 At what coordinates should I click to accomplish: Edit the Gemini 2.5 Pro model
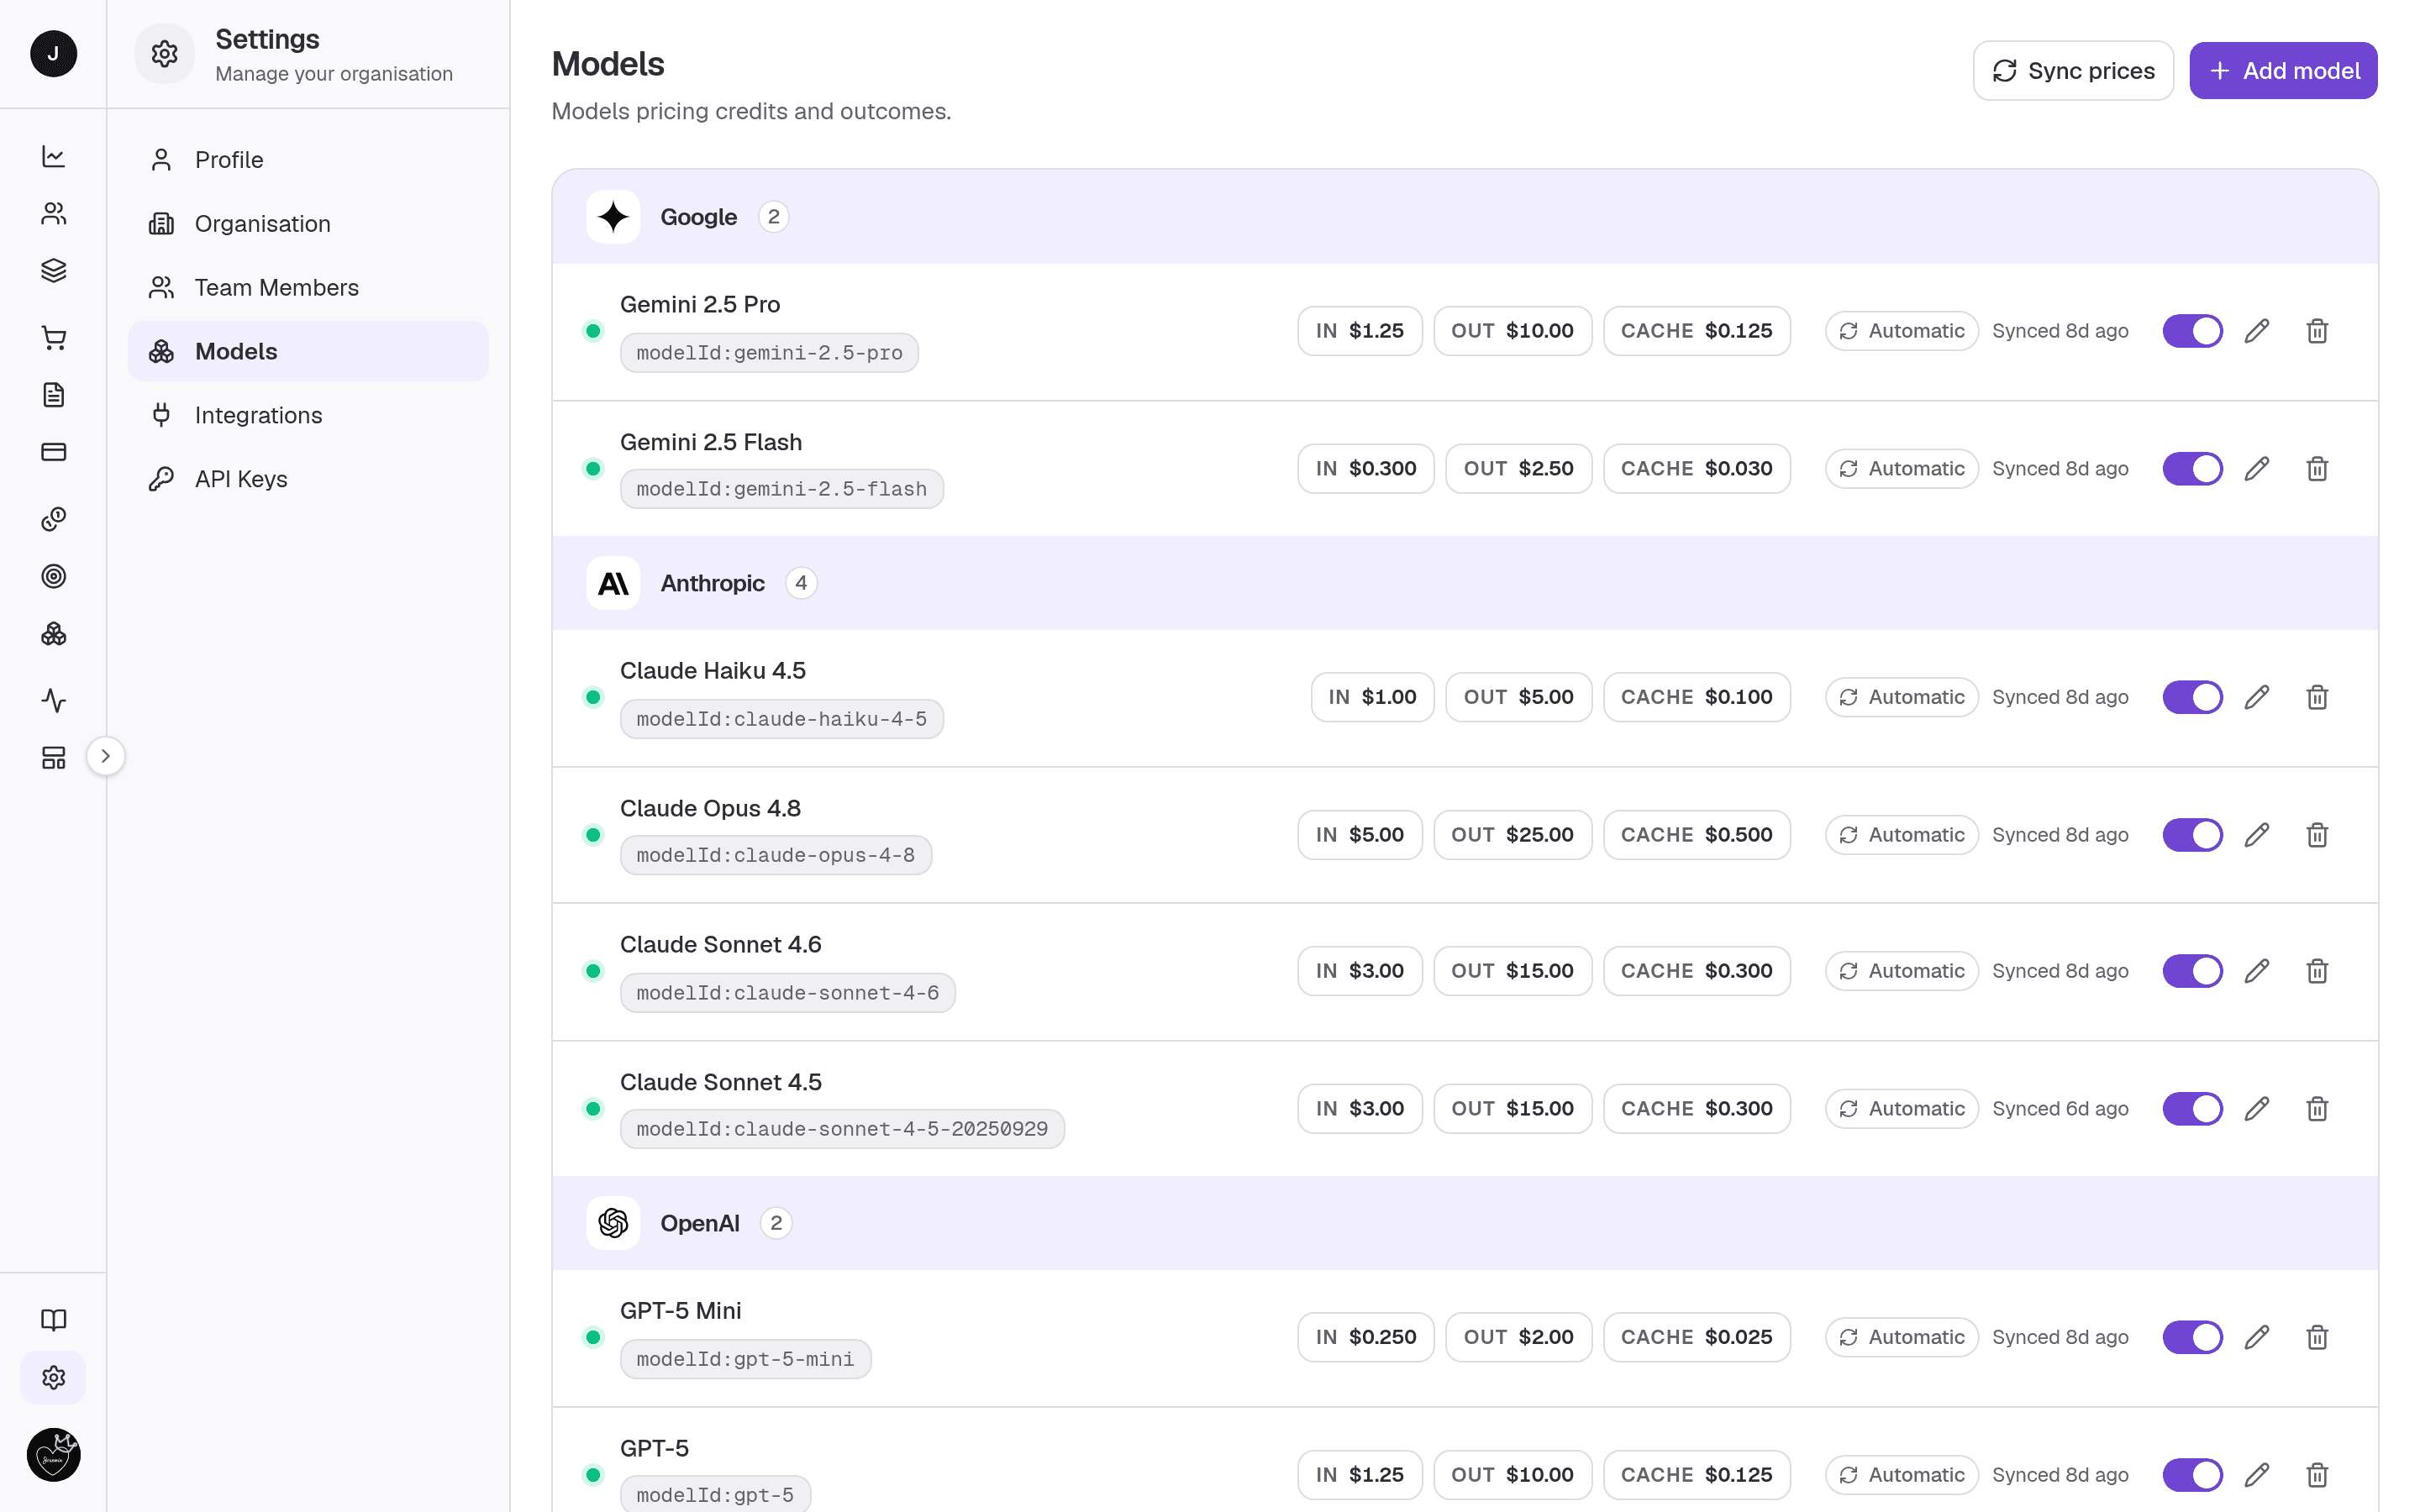pyautogui.click(x=2256, y=331)
